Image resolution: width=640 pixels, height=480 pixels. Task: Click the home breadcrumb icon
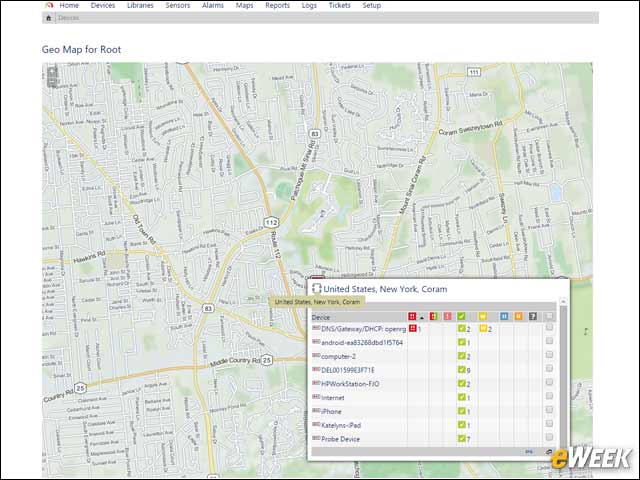click(49, 18)
